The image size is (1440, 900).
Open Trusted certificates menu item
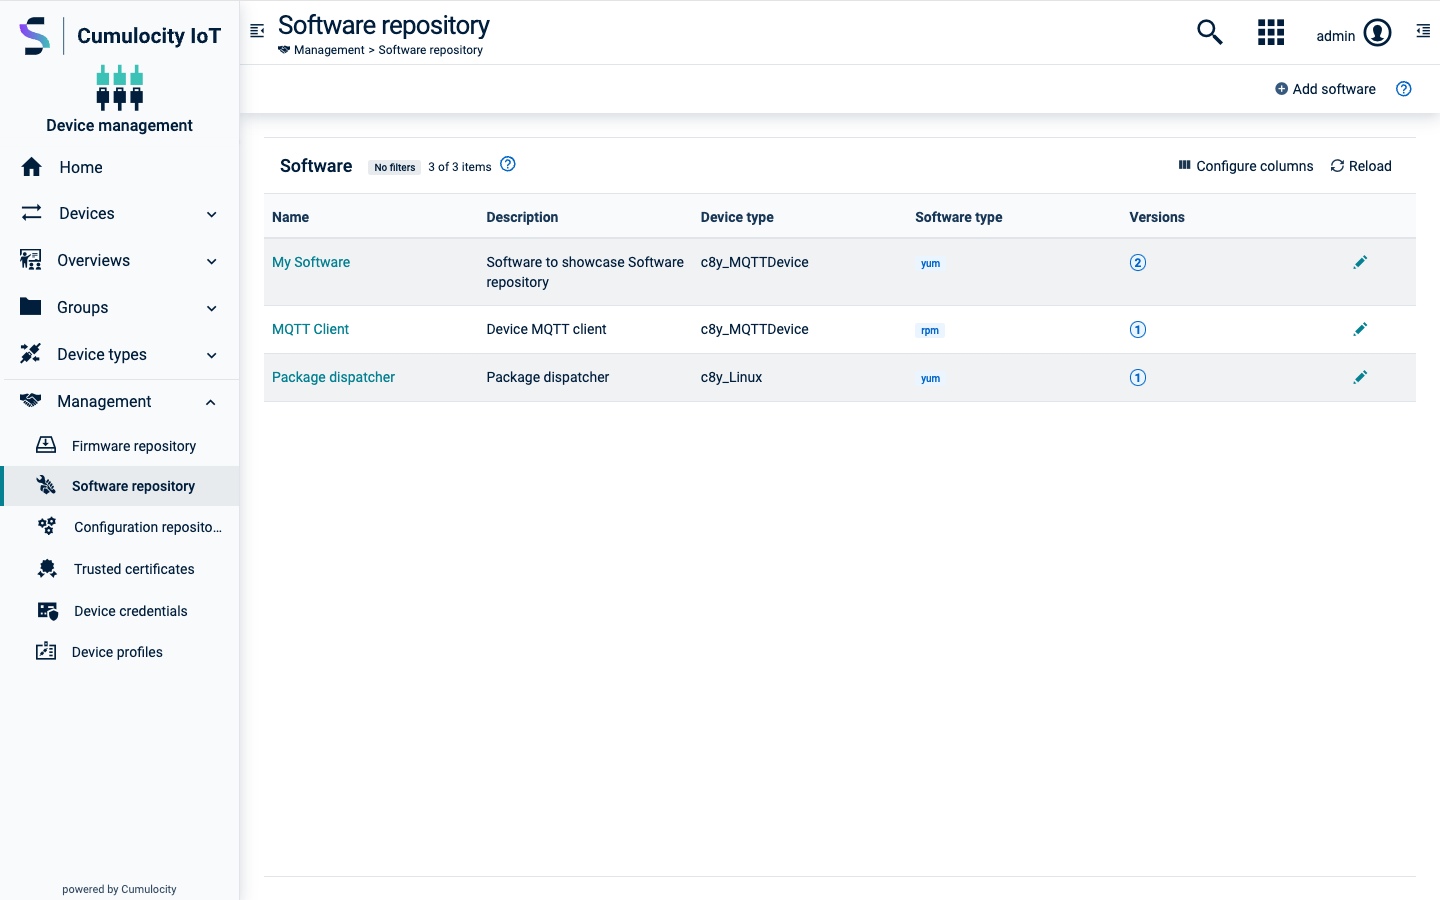click(x=120, y=569)
